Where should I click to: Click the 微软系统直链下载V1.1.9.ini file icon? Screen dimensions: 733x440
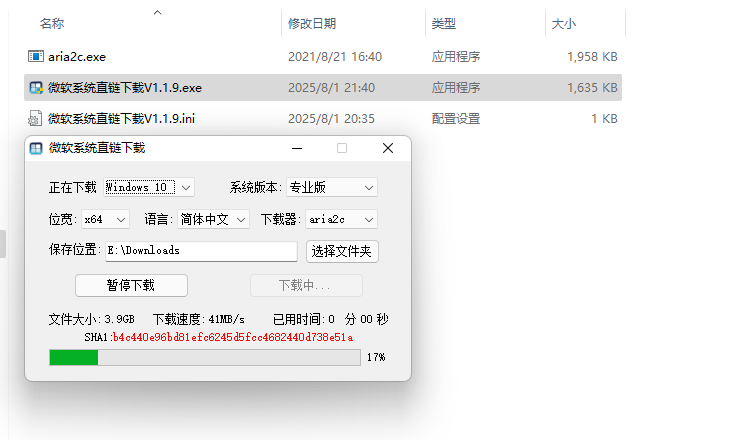(x=35, y=118)
